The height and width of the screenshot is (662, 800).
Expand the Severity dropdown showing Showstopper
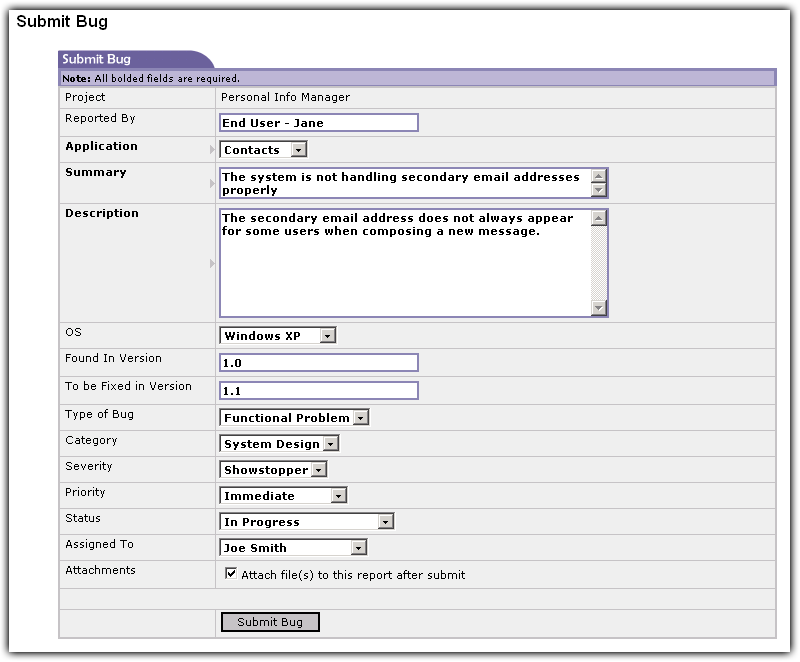click(318, 470)
